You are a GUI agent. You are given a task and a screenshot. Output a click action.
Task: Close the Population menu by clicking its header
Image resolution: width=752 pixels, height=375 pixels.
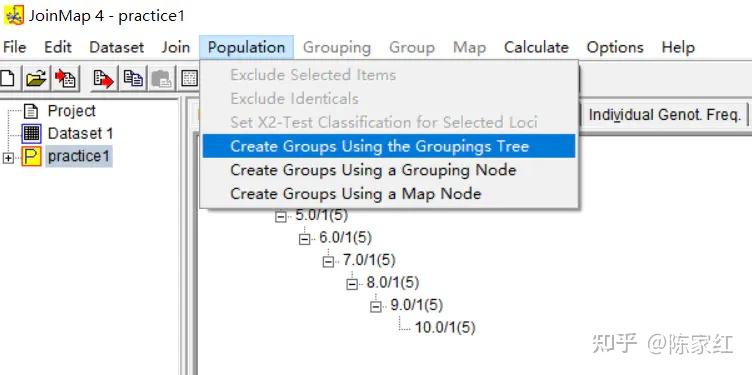tap(247, 47)
